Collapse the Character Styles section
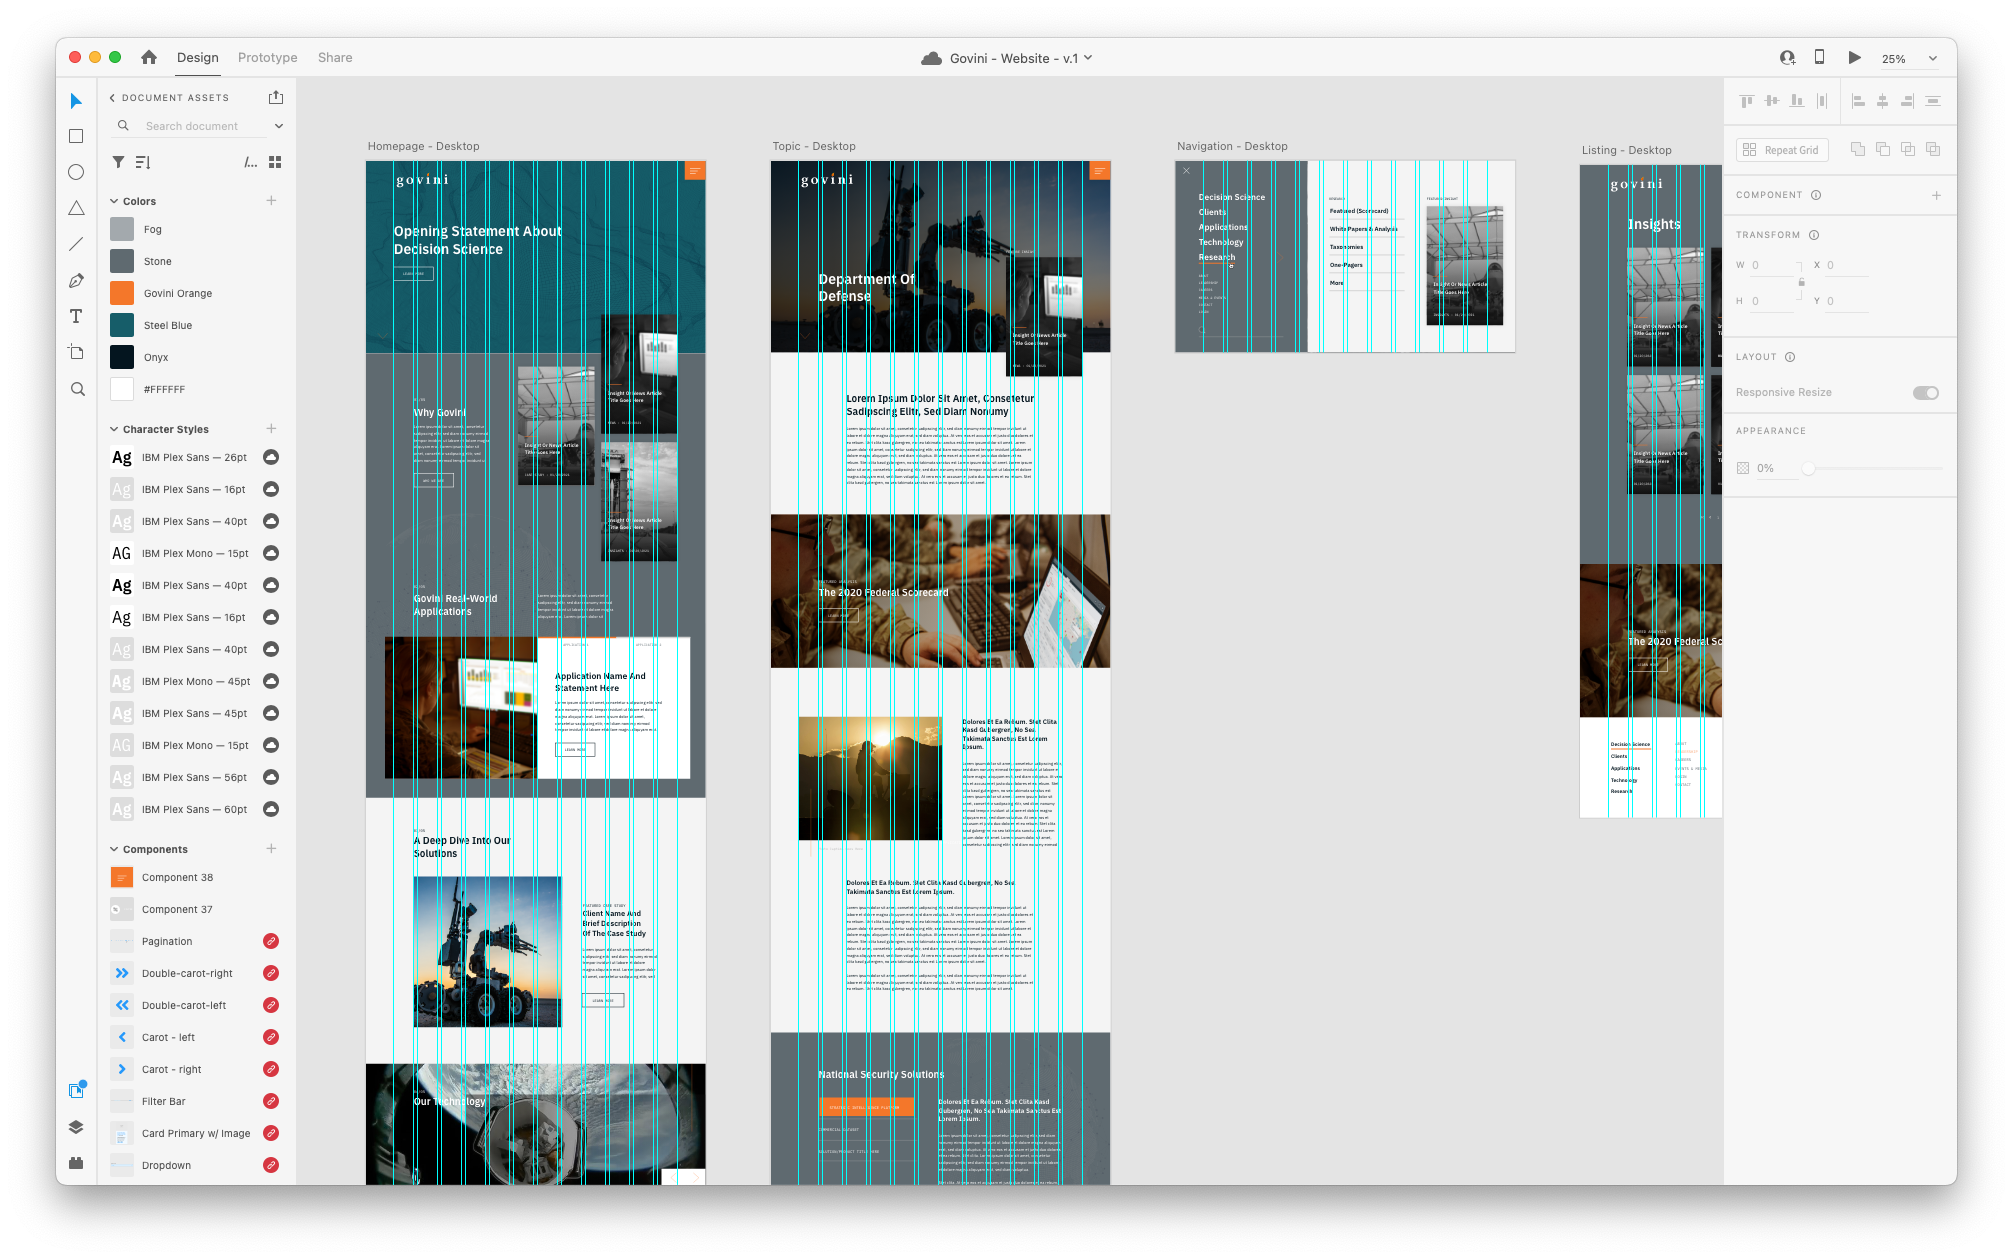 point(114,429)
